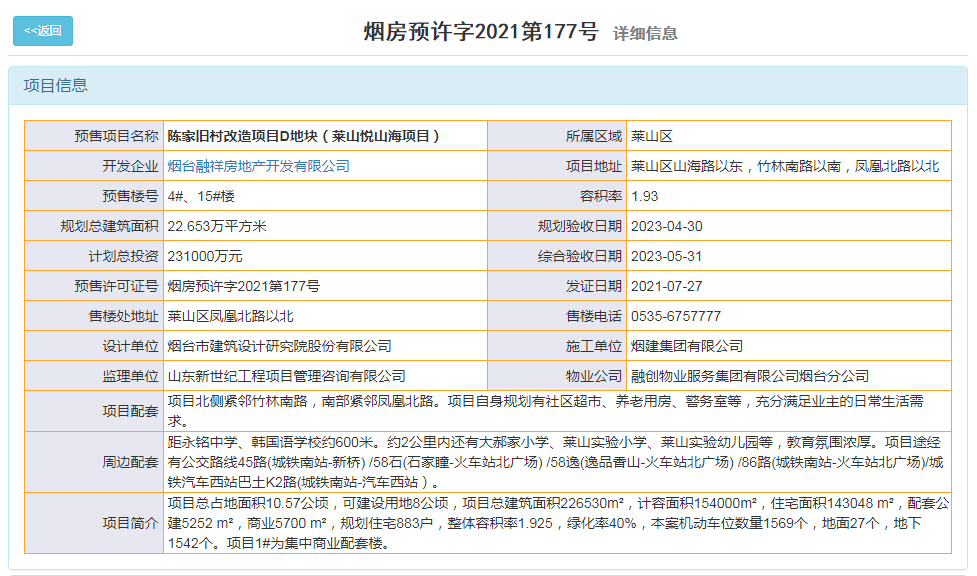Screen dimensions: 977x576
Task: Click the 预售楼号 label cell
Action: [94, 196]
